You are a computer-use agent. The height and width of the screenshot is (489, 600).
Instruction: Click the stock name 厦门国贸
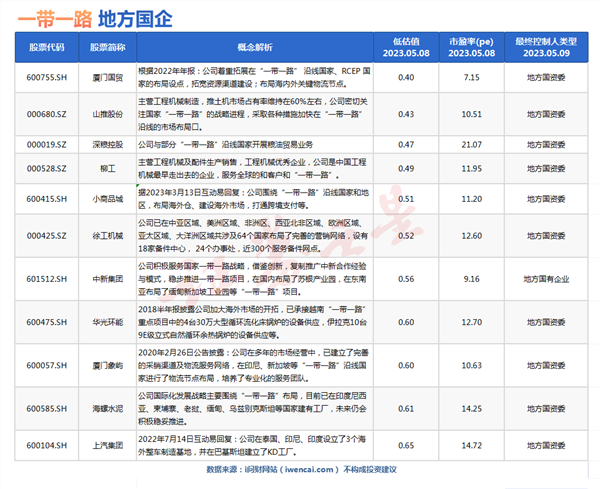coord(108,78)
